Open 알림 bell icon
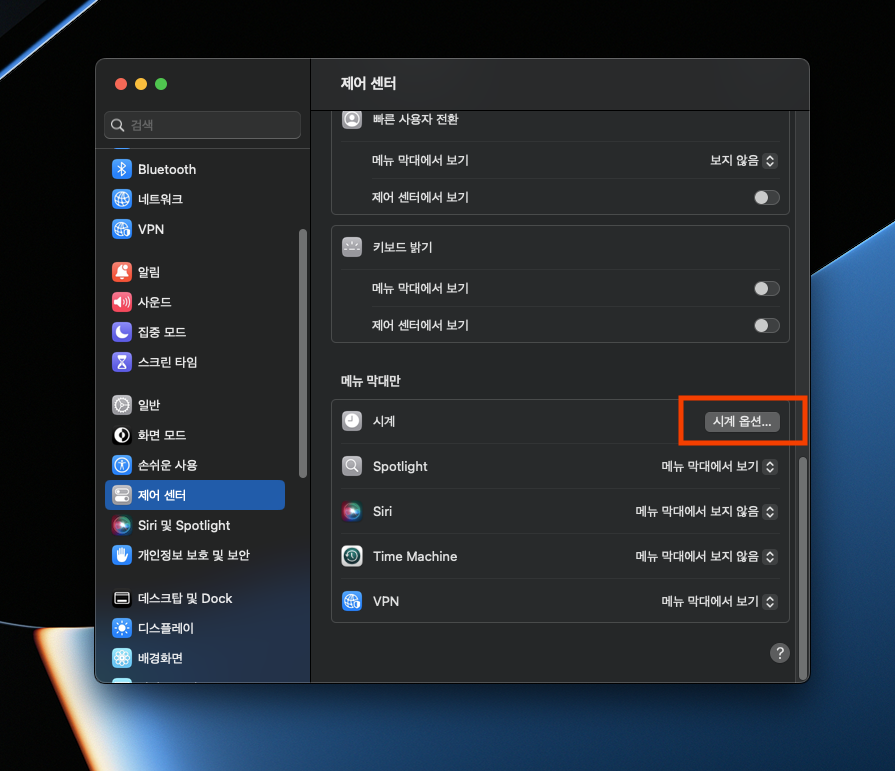 tap(122, 272)
